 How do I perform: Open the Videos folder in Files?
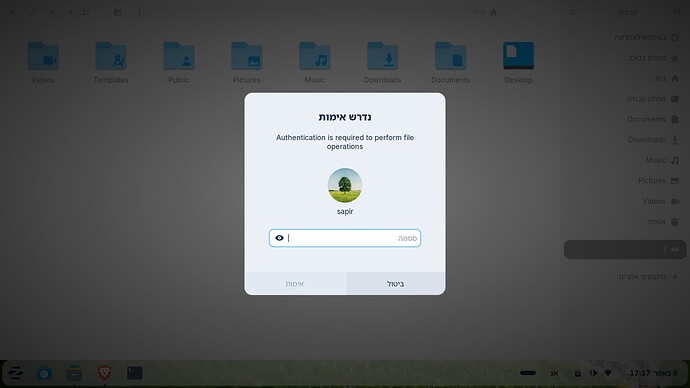[43, 62]
